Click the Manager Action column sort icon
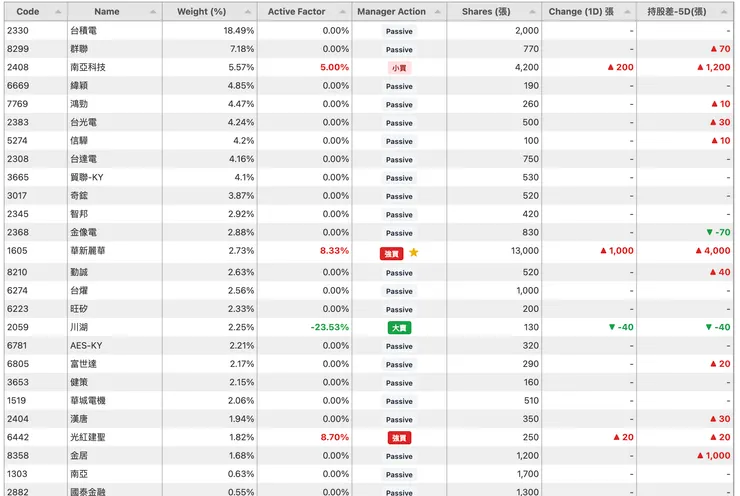 click(x=436, y=12)
